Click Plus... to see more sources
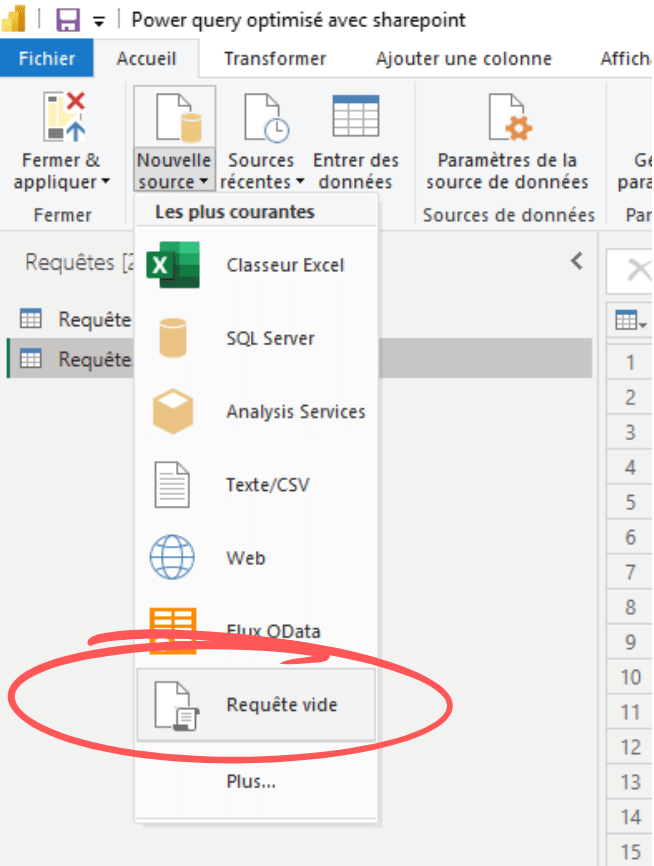654x866 pixels. (251, 781)
